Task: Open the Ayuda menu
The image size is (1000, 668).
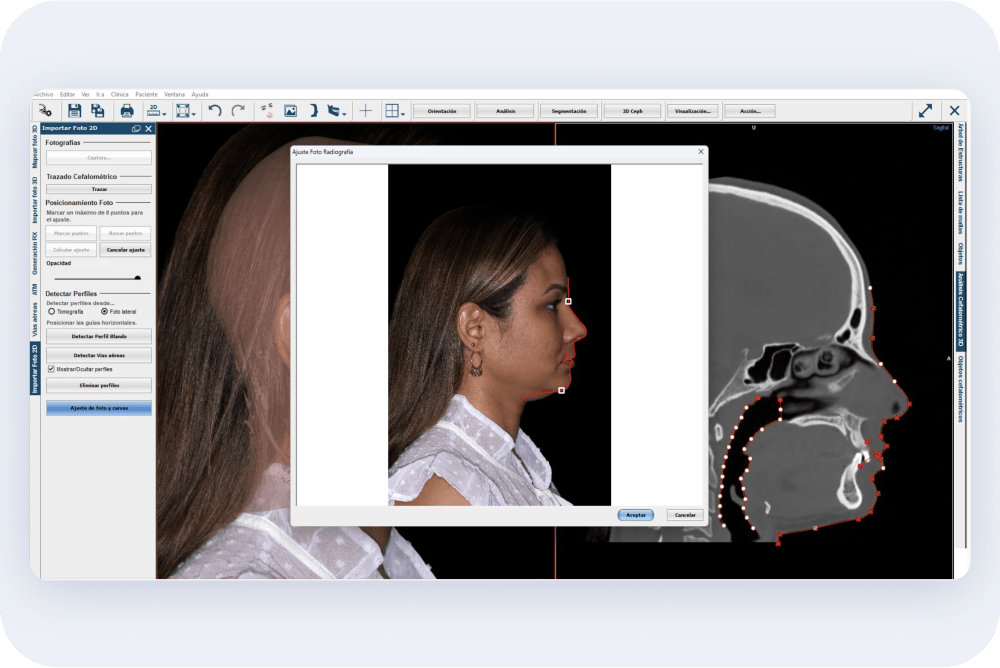Action: click(200, 94)
